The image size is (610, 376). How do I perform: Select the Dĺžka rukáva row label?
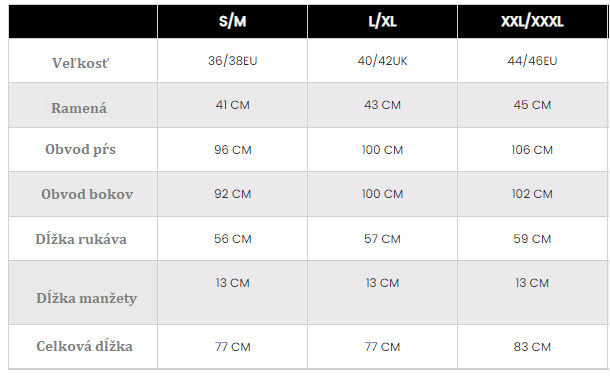coord(81,239)
